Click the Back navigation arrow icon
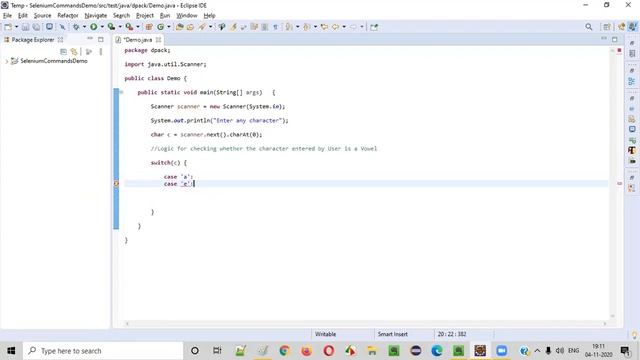 [x=335, y=27]
